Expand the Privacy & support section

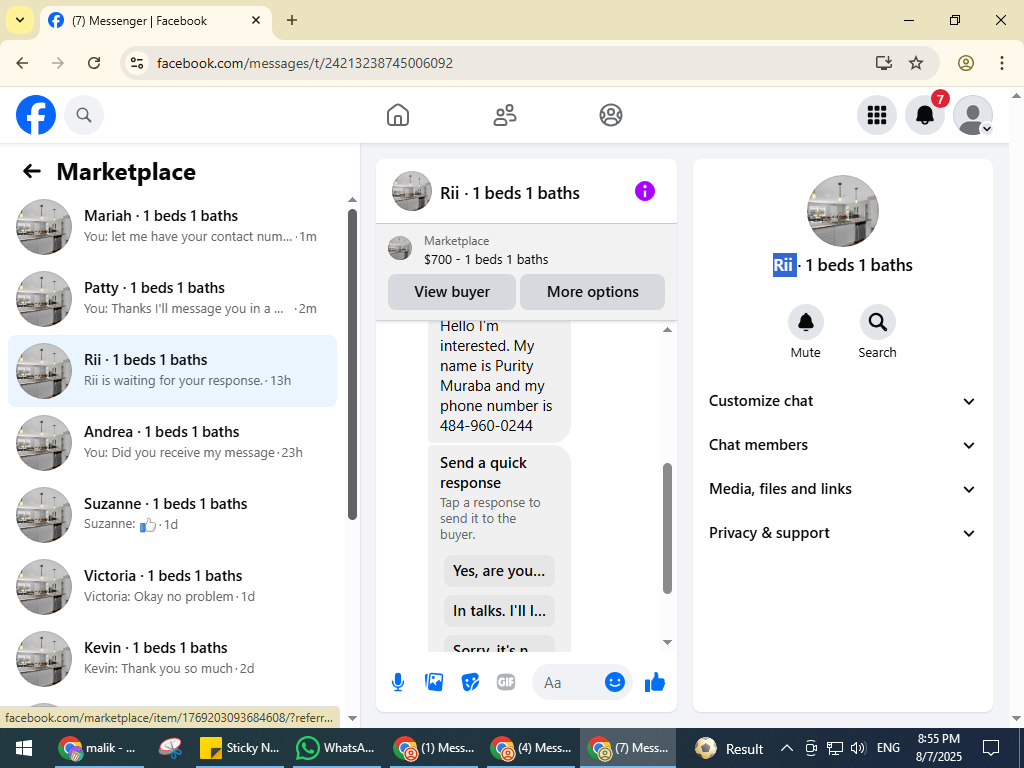click(842, 533)
